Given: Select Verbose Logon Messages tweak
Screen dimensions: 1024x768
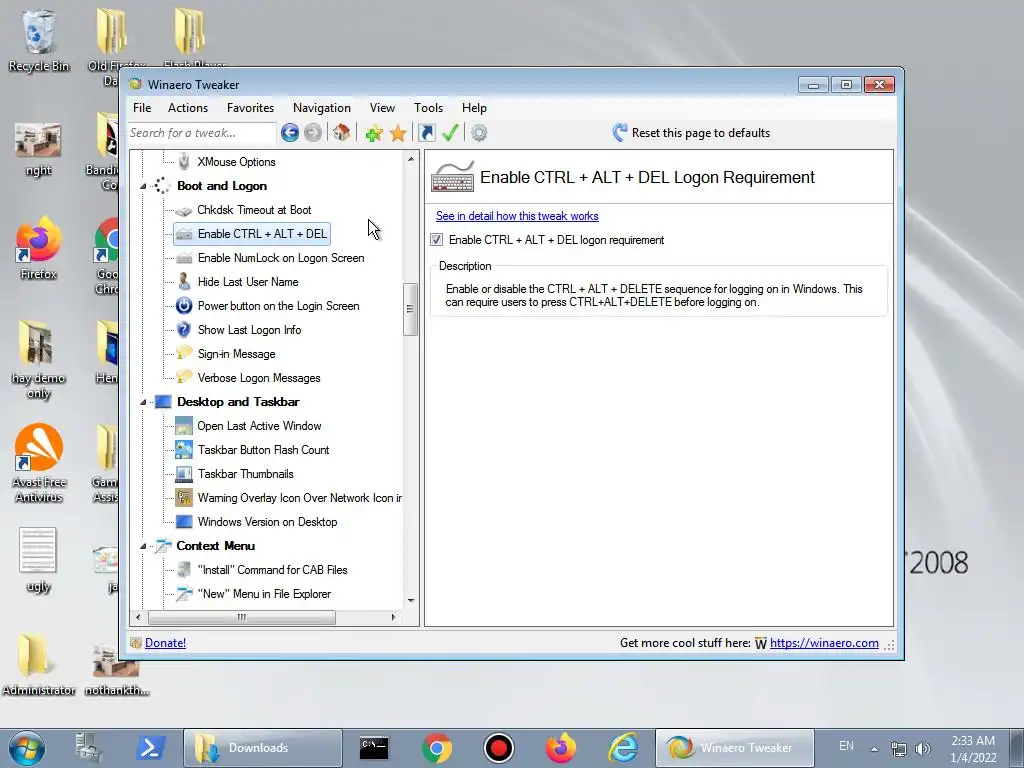Looking at the screenshot, I should tap(259, 378).
